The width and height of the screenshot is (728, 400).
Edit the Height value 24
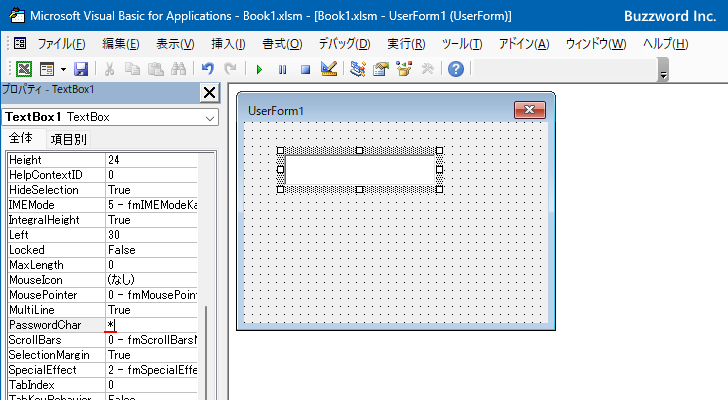(151, 160)
